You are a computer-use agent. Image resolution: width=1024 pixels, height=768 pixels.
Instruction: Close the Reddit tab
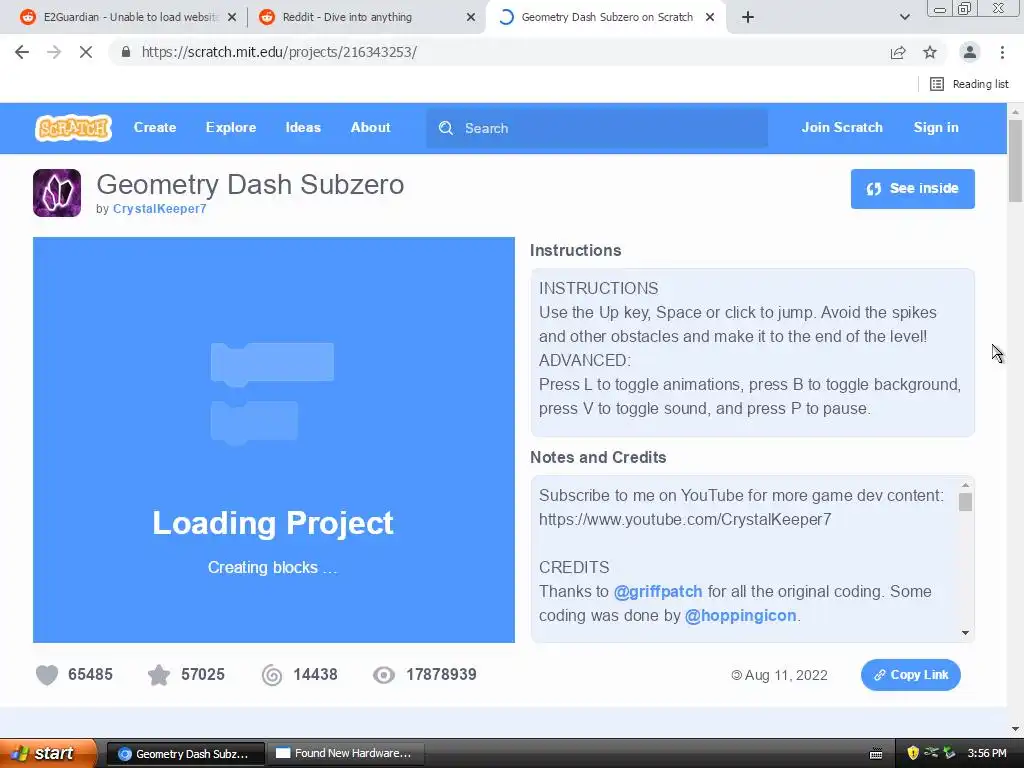[471, 18]
